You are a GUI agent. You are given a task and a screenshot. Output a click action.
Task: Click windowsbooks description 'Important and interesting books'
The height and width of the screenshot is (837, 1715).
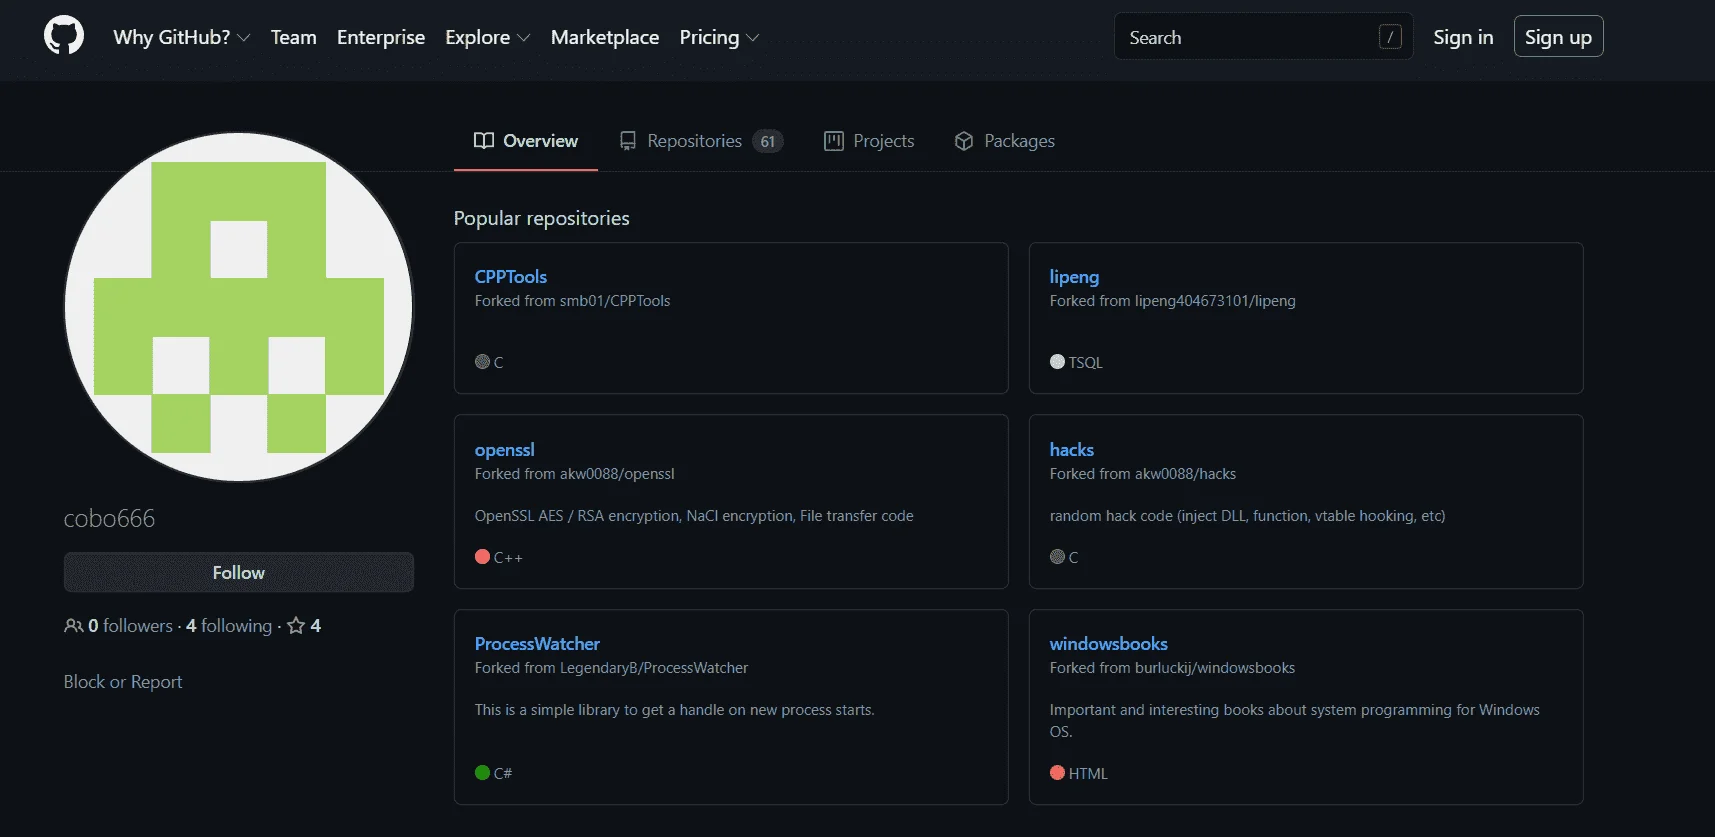click(x=1295, y=721)
